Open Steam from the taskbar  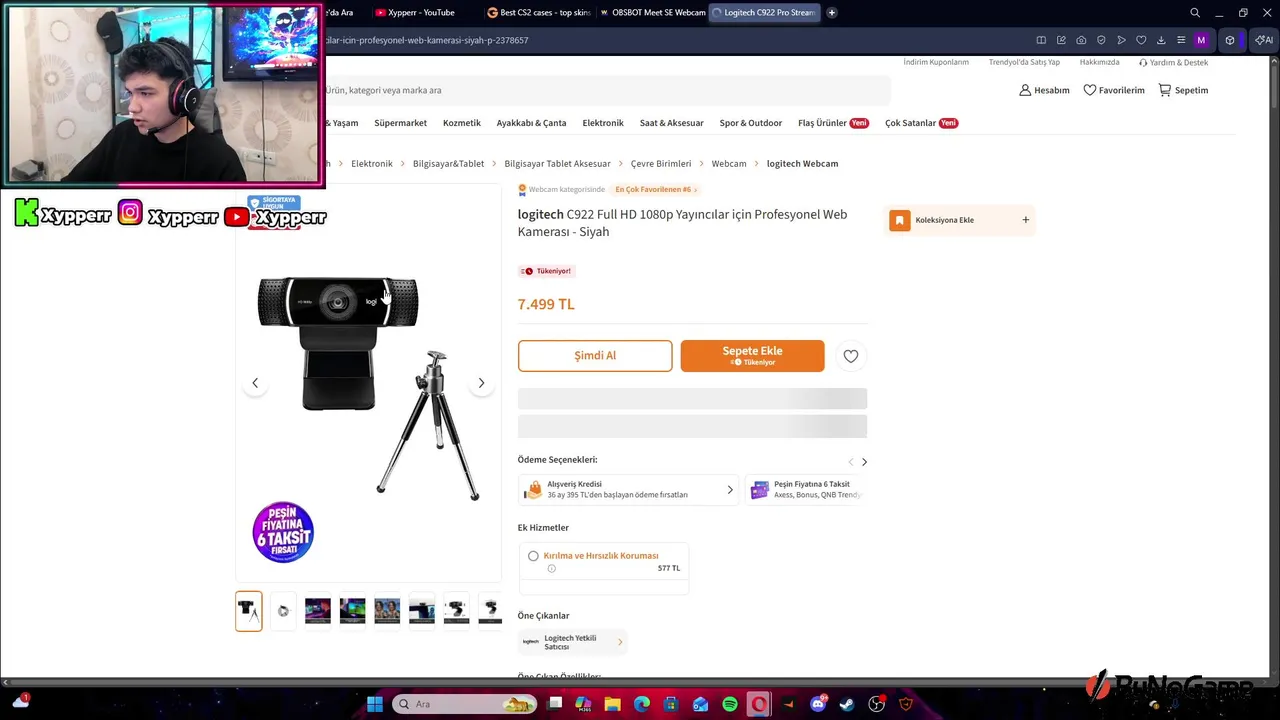[847, 704]
